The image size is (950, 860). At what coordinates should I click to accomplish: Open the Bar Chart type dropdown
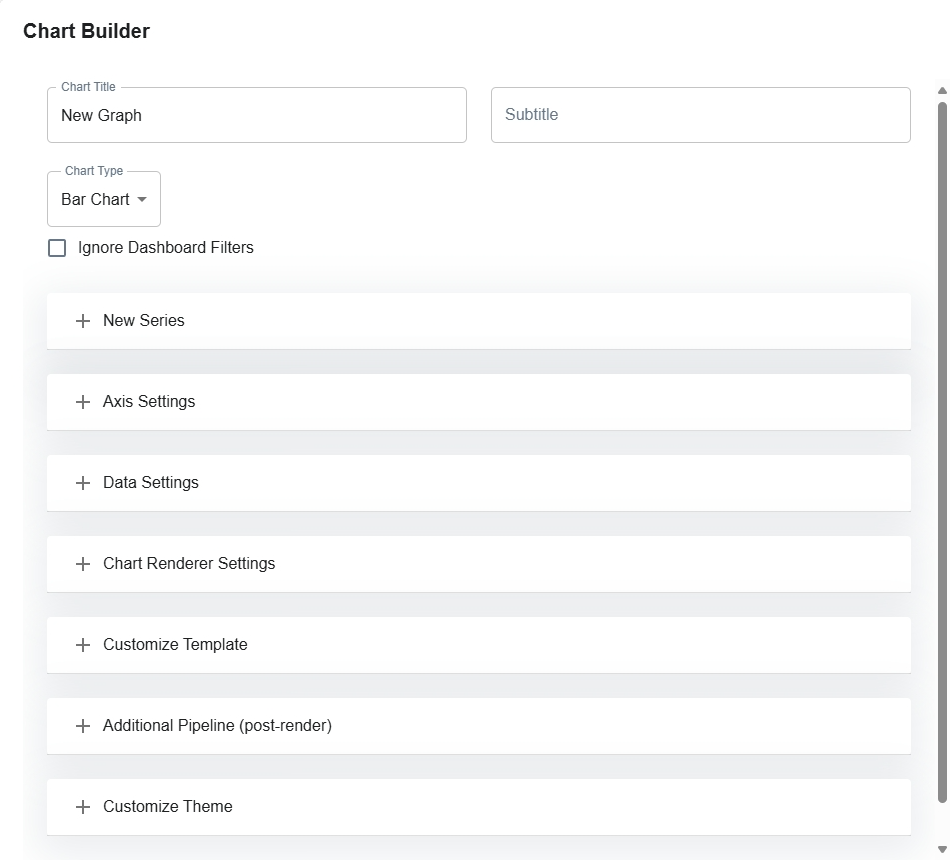coord(96,200)
